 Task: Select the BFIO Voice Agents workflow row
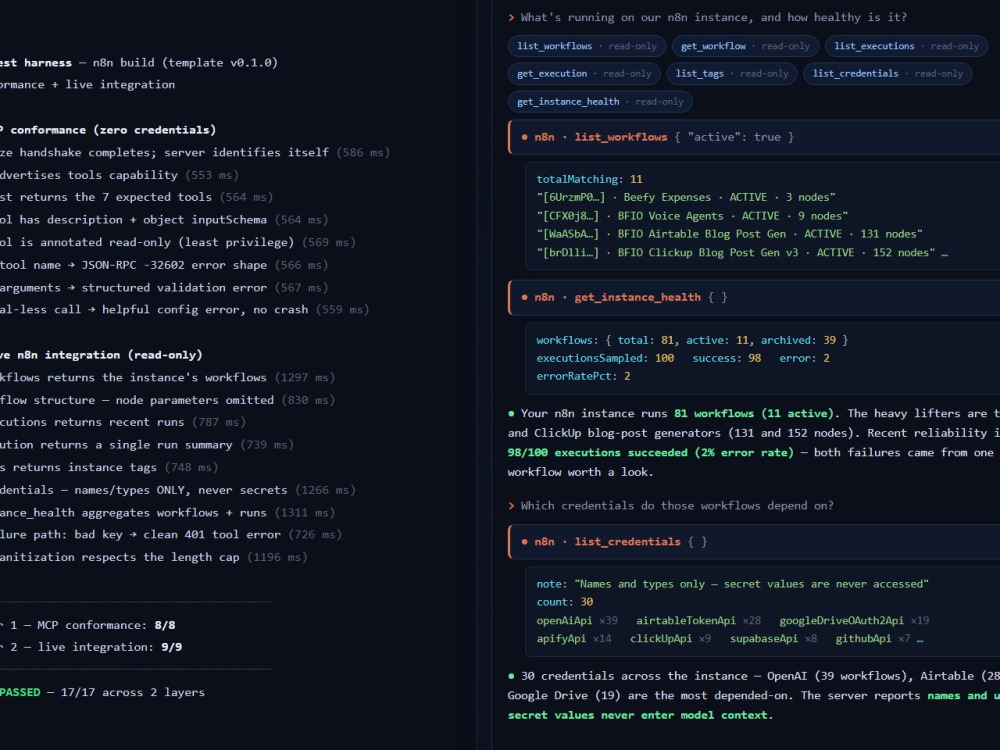tap(692, 216)
